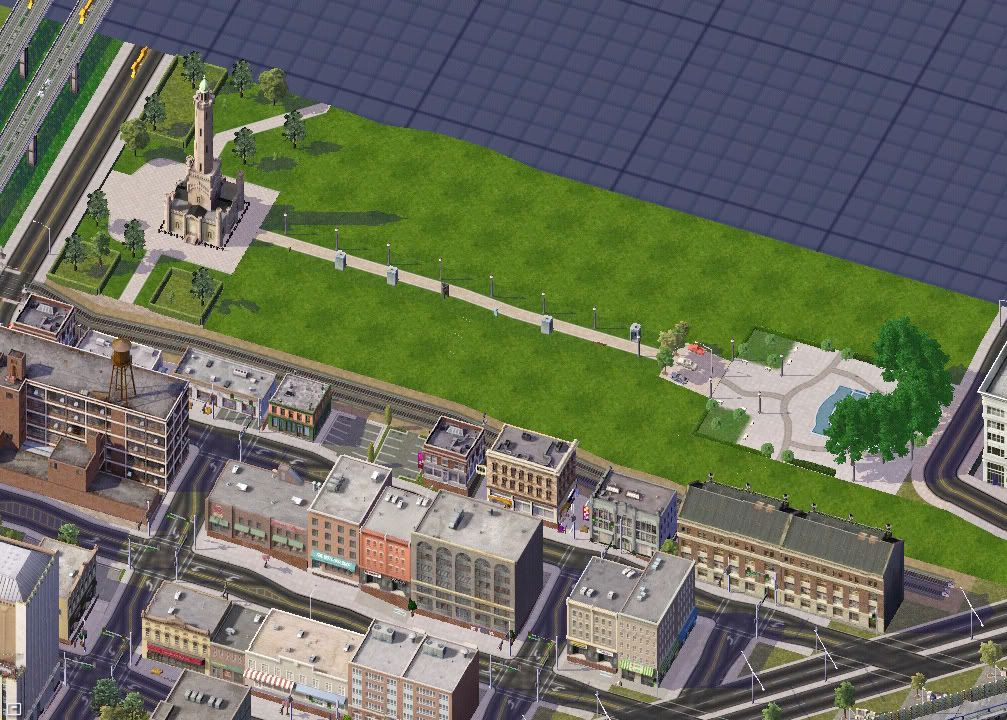Click the red car parked beside the park plaza

pyautogui.click(x=697, y=349)
